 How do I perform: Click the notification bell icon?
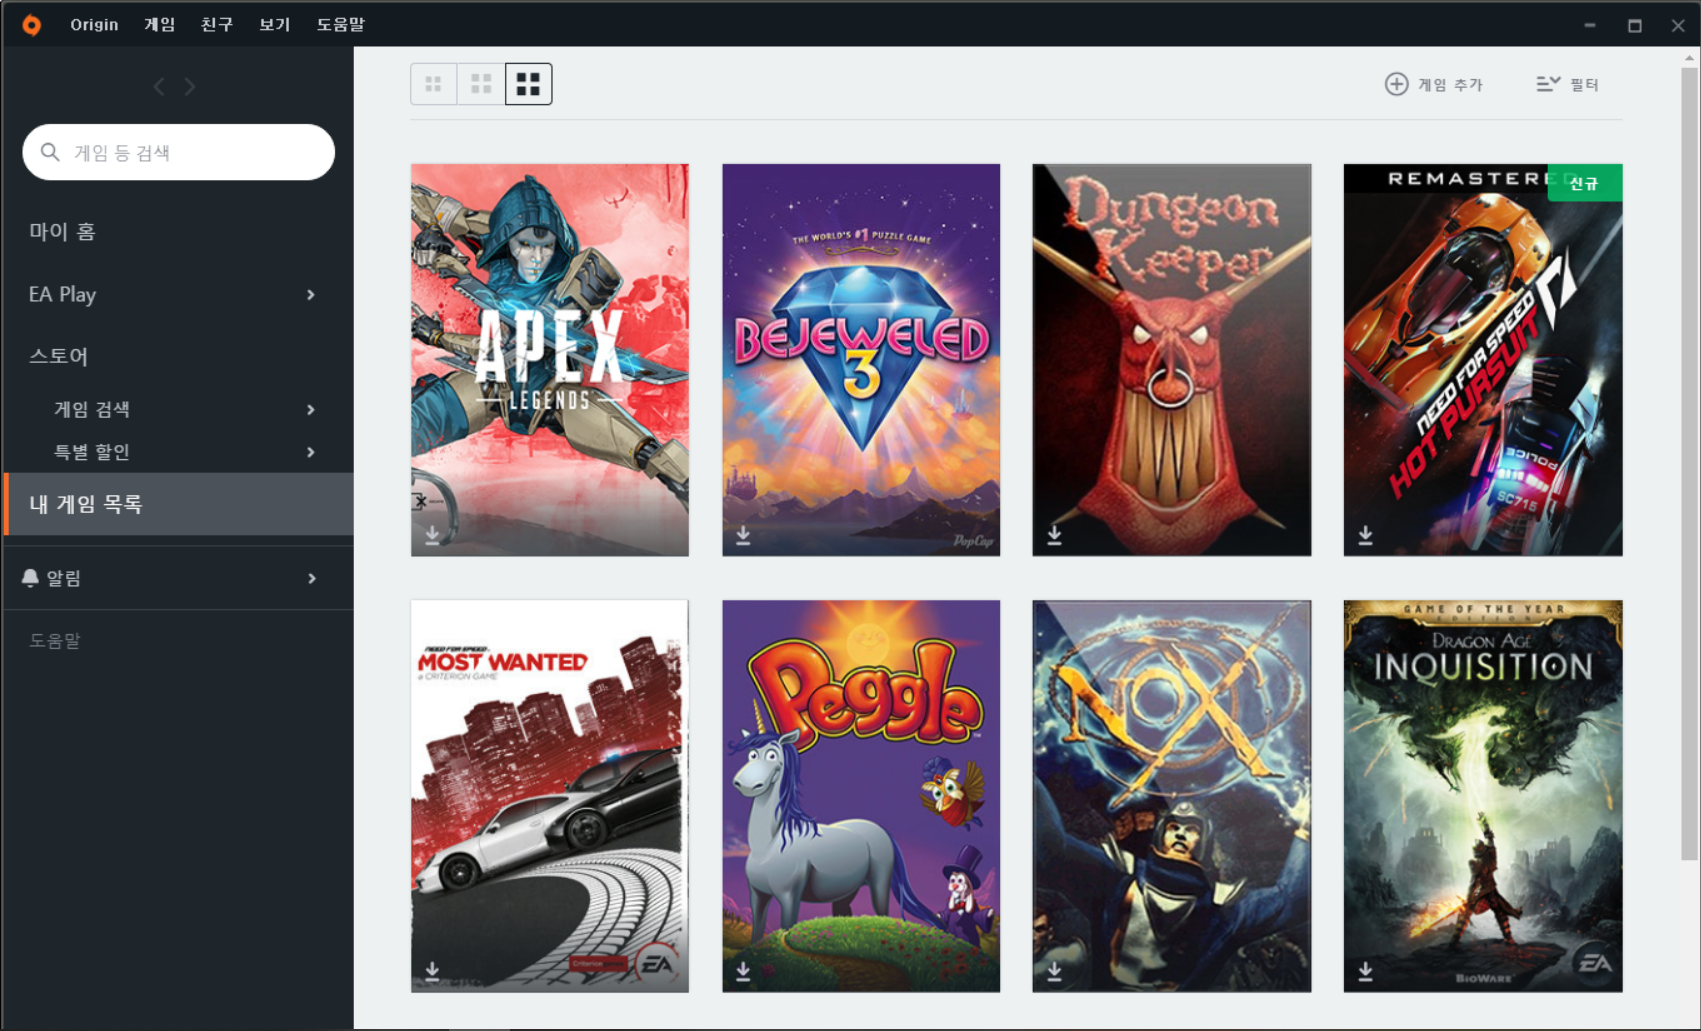pos(30,578)
